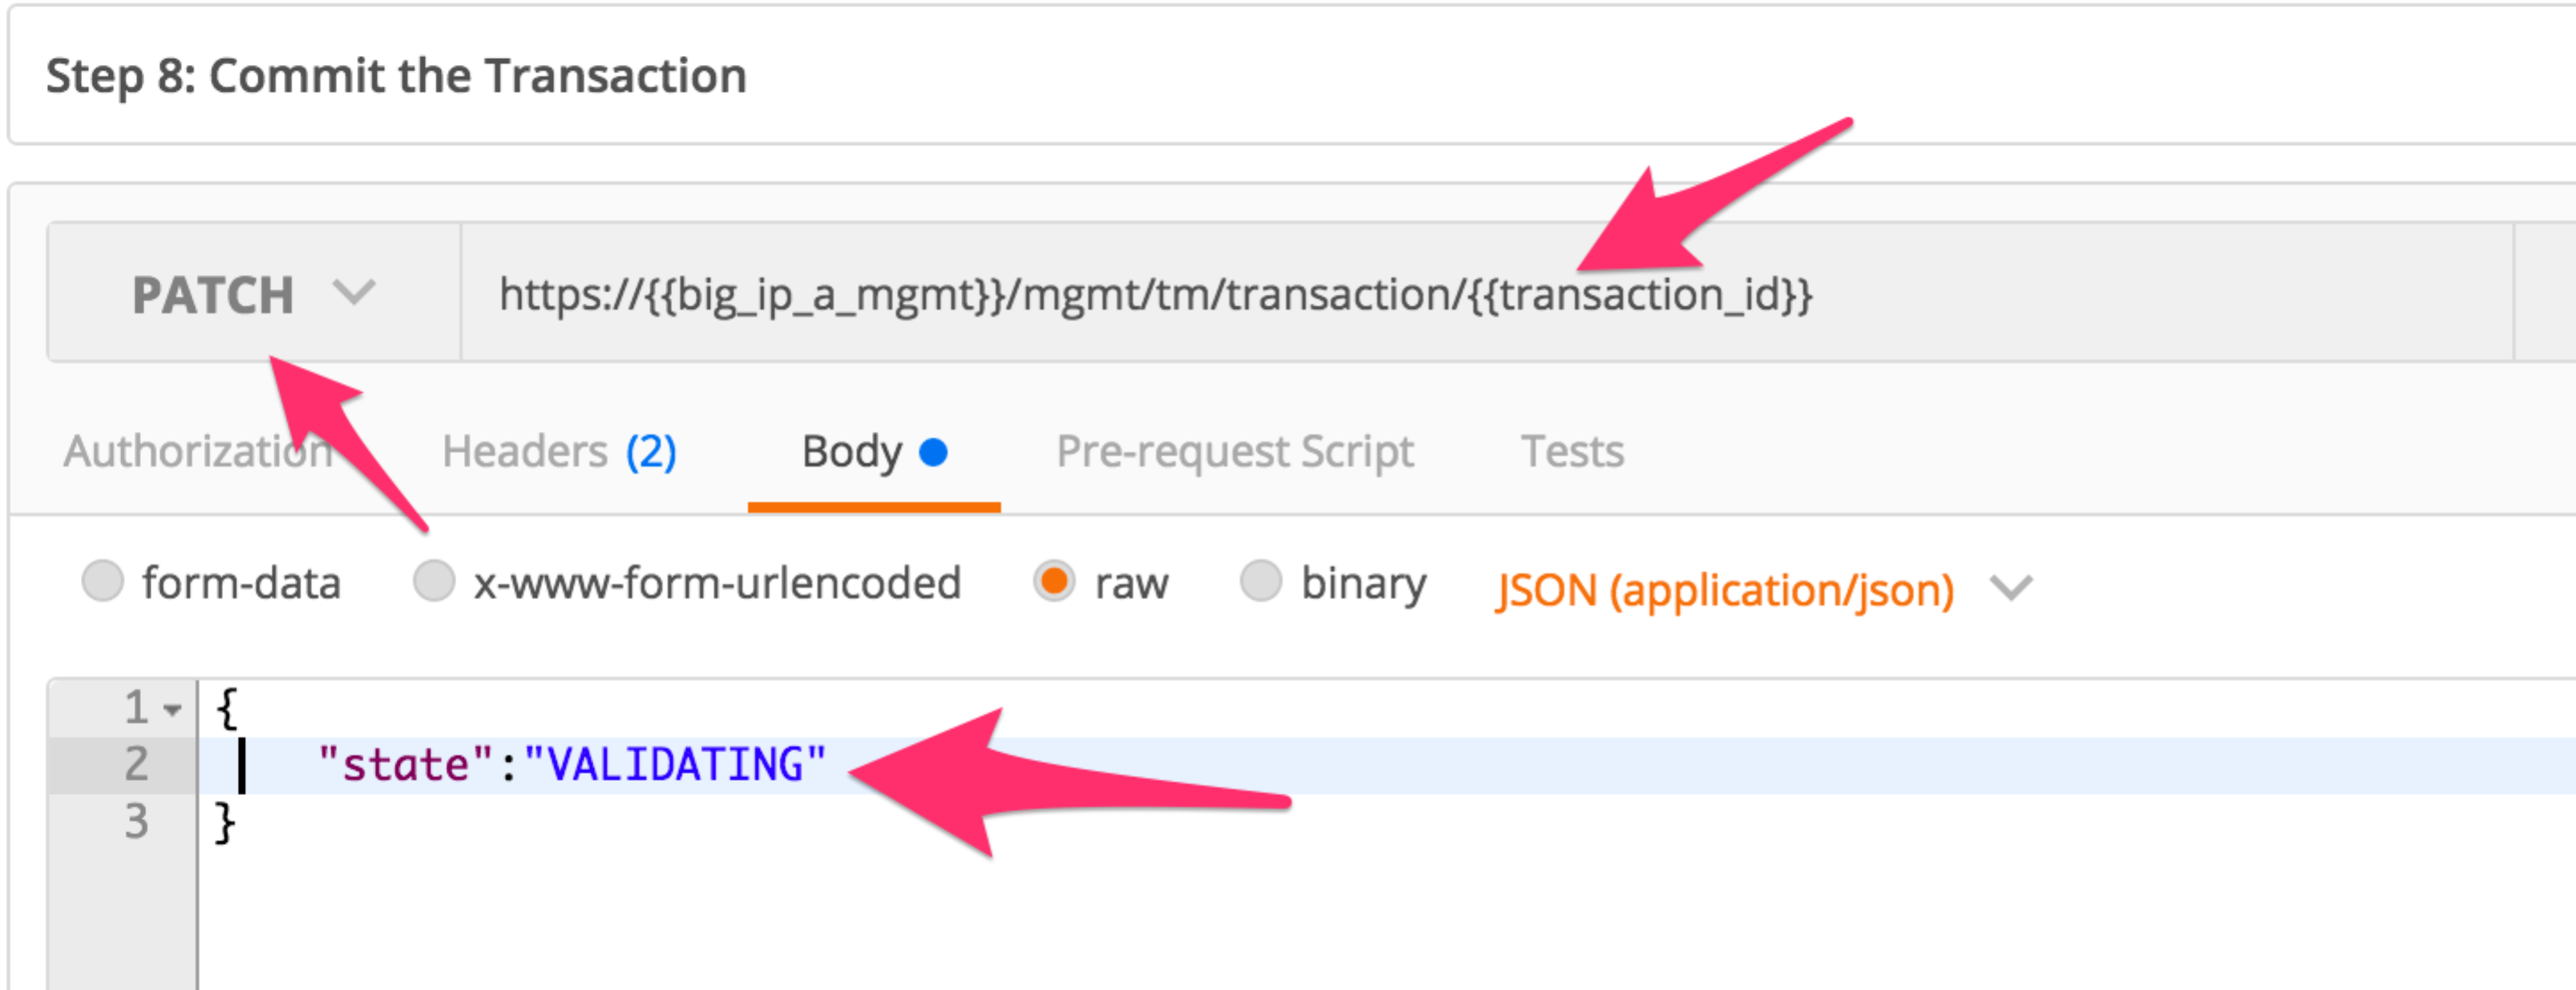Click the "state" key on line 2
This screenshot has height=990, width=2576.
tap(405, 765)
